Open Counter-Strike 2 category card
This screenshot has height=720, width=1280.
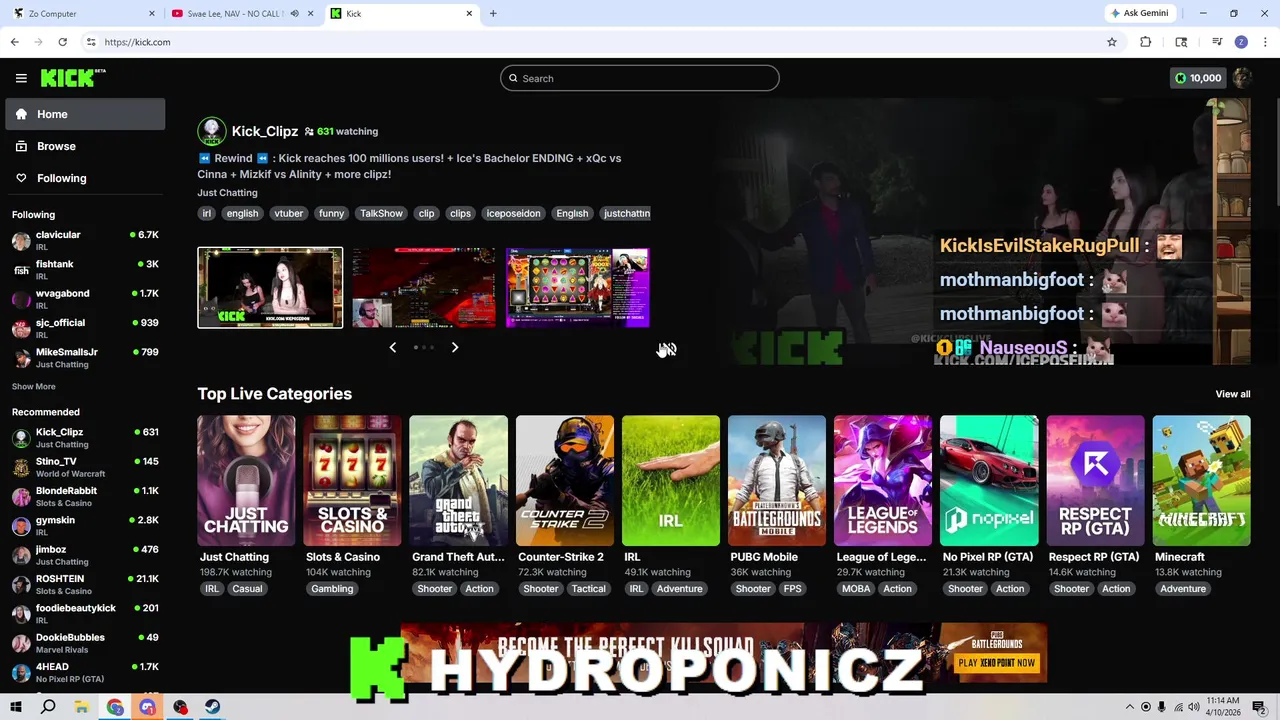pos(565,481)
